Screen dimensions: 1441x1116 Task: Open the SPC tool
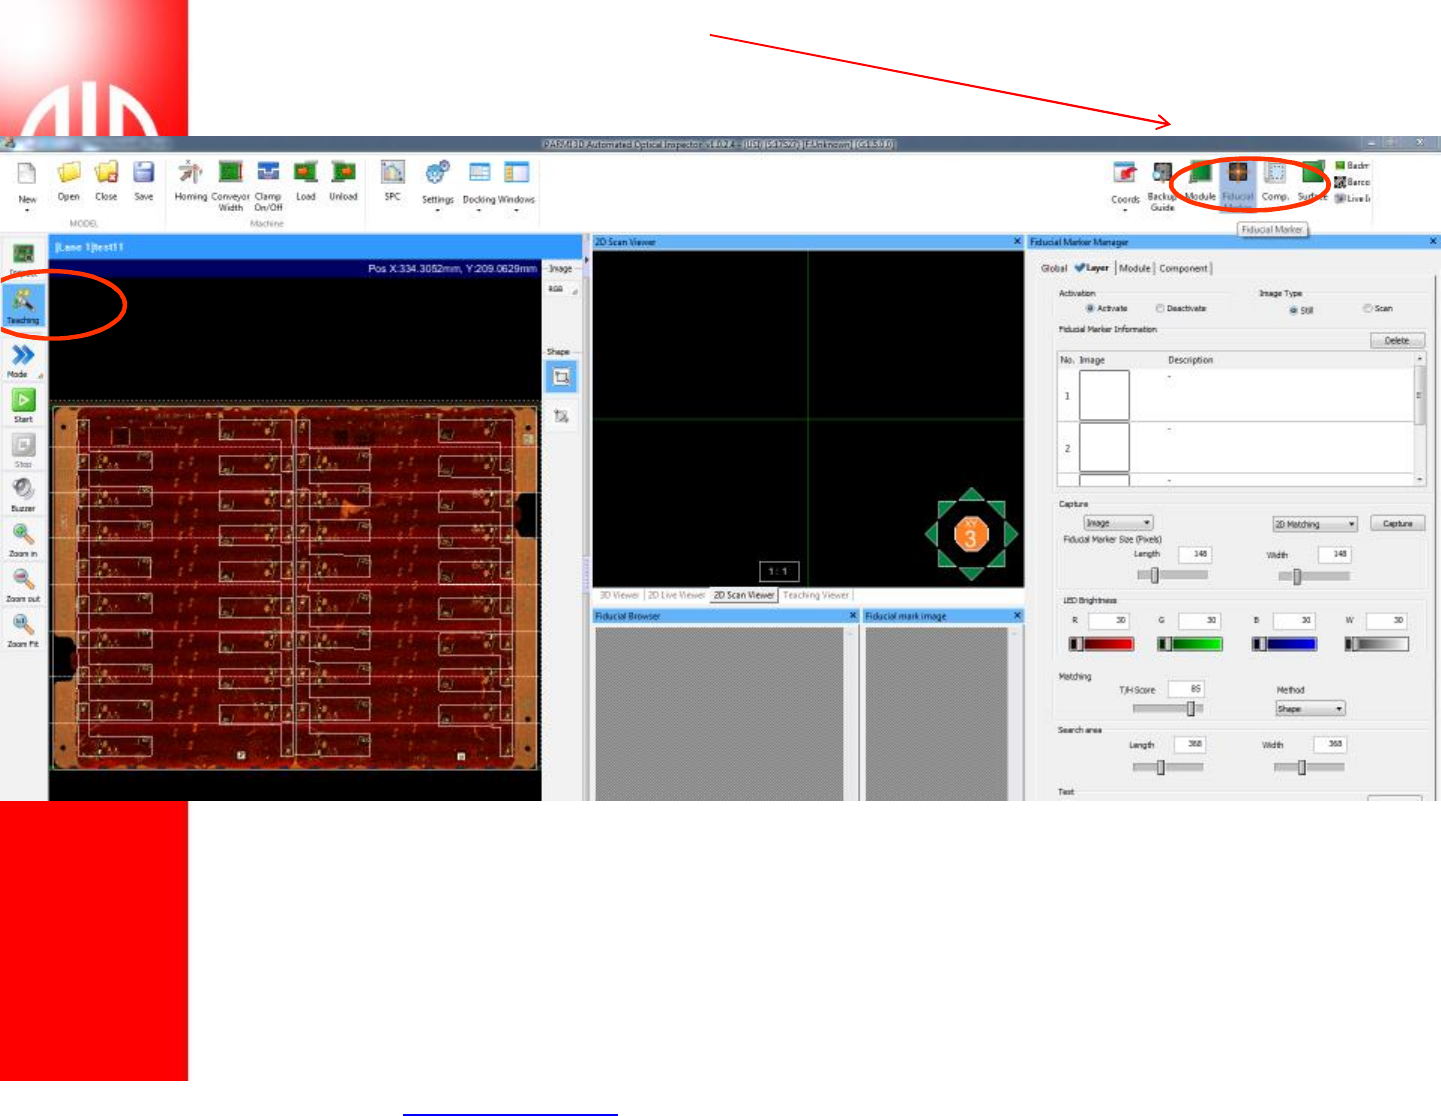[x=393, y=174]
